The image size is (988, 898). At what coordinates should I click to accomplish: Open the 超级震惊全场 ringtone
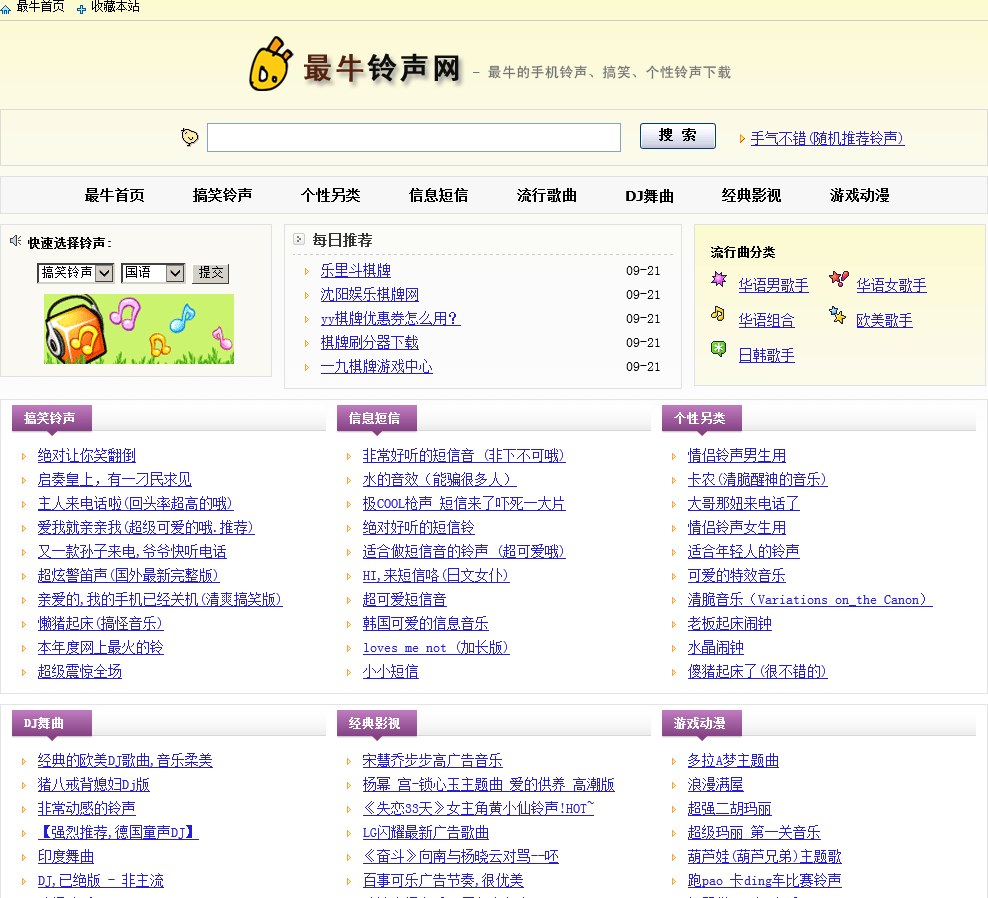pyautogui.click(x=79, y=671)
